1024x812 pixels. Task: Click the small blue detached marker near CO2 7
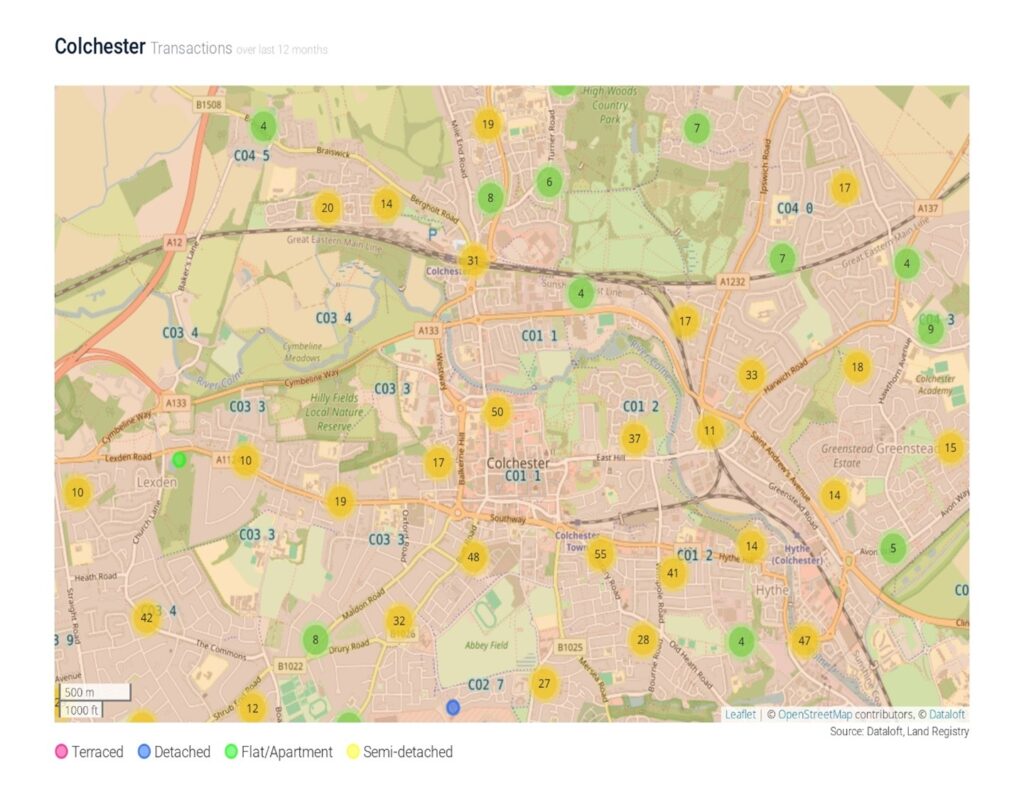tap(453, 708)
